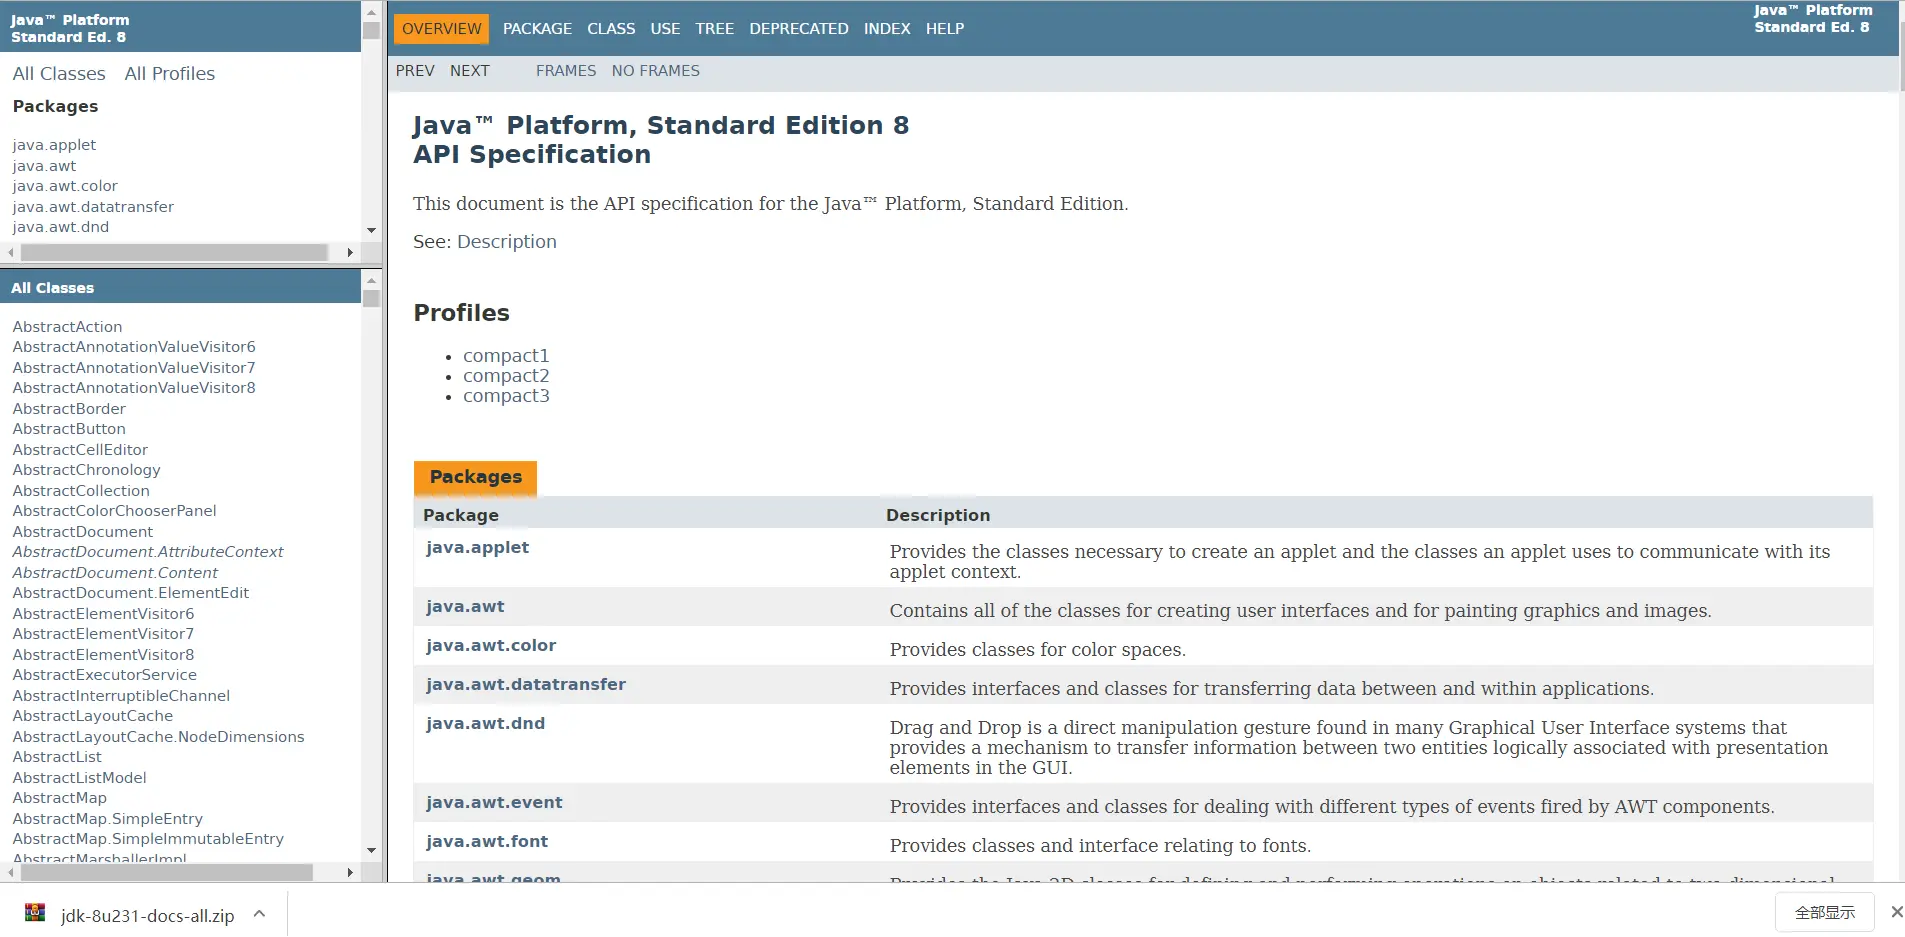Screen dimensions: 1905x937
Task: Click the All Classes list scroll-down arrow
Action: (371, 851)
